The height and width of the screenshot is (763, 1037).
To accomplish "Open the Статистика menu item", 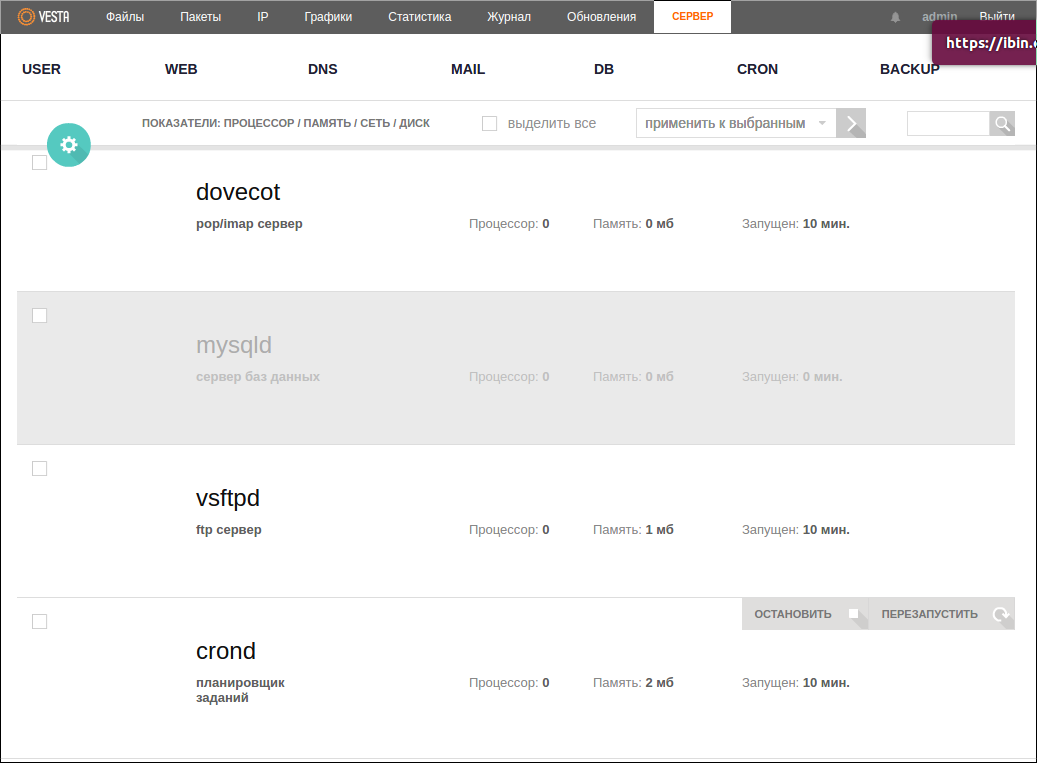I will [x=420, y=17].
